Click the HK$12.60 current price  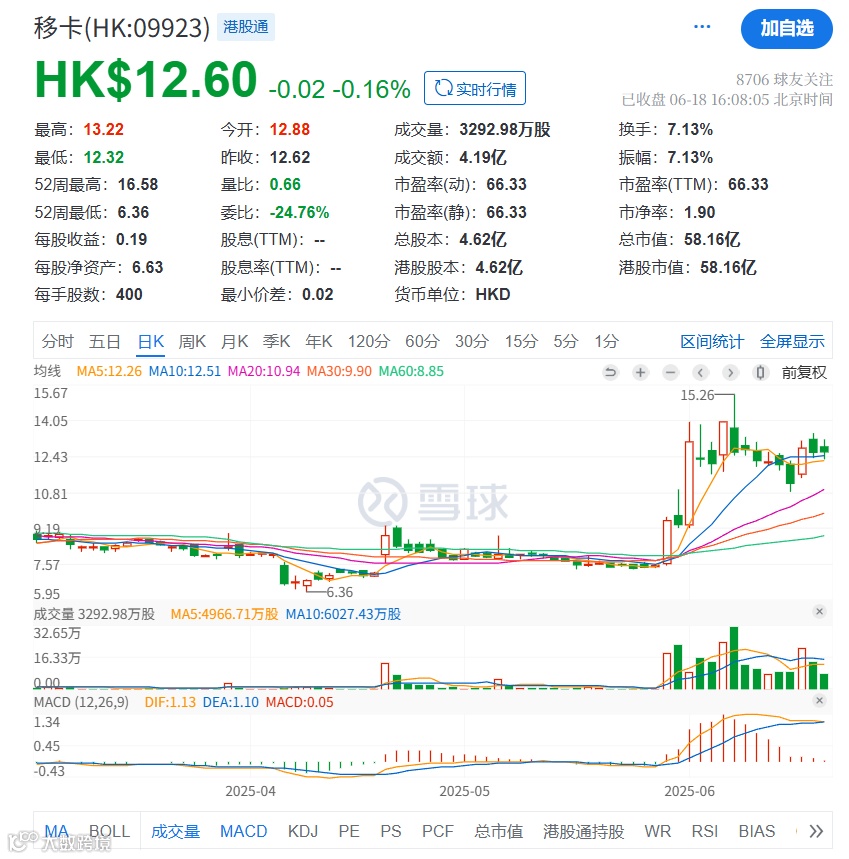coord(146,79)
